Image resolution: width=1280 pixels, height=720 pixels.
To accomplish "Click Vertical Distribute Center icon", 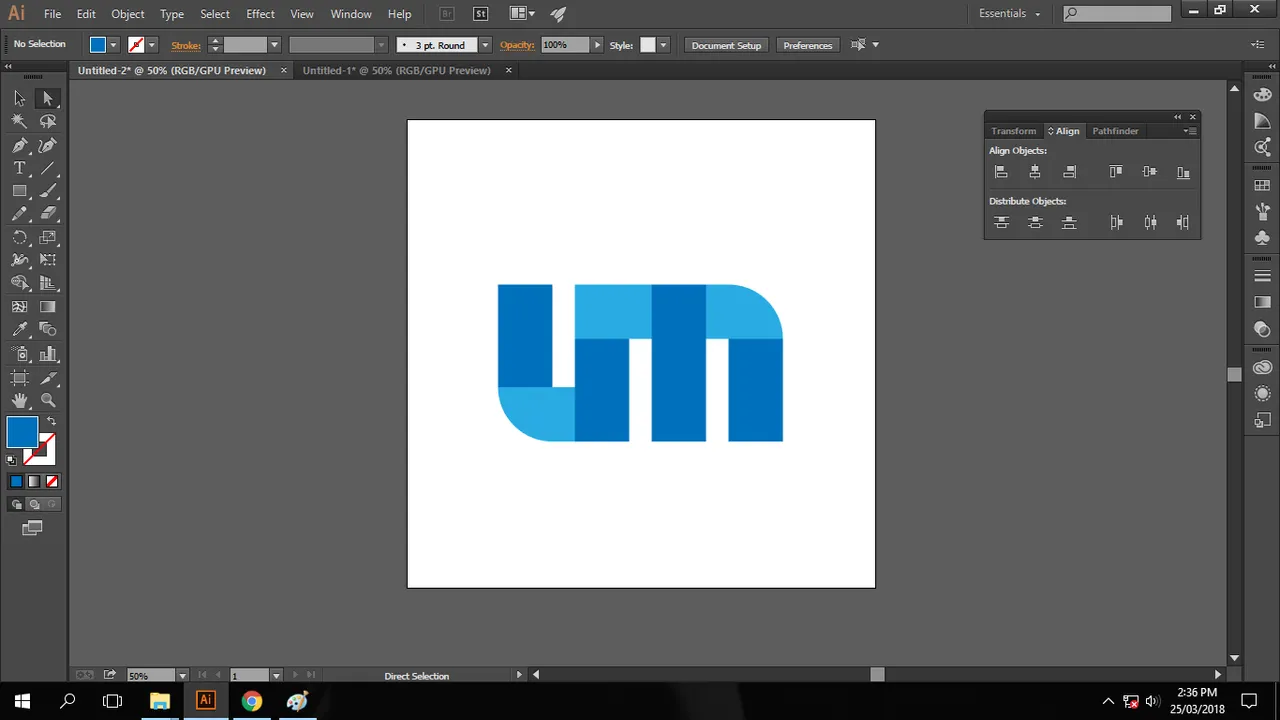I will tap(1035, 222).
